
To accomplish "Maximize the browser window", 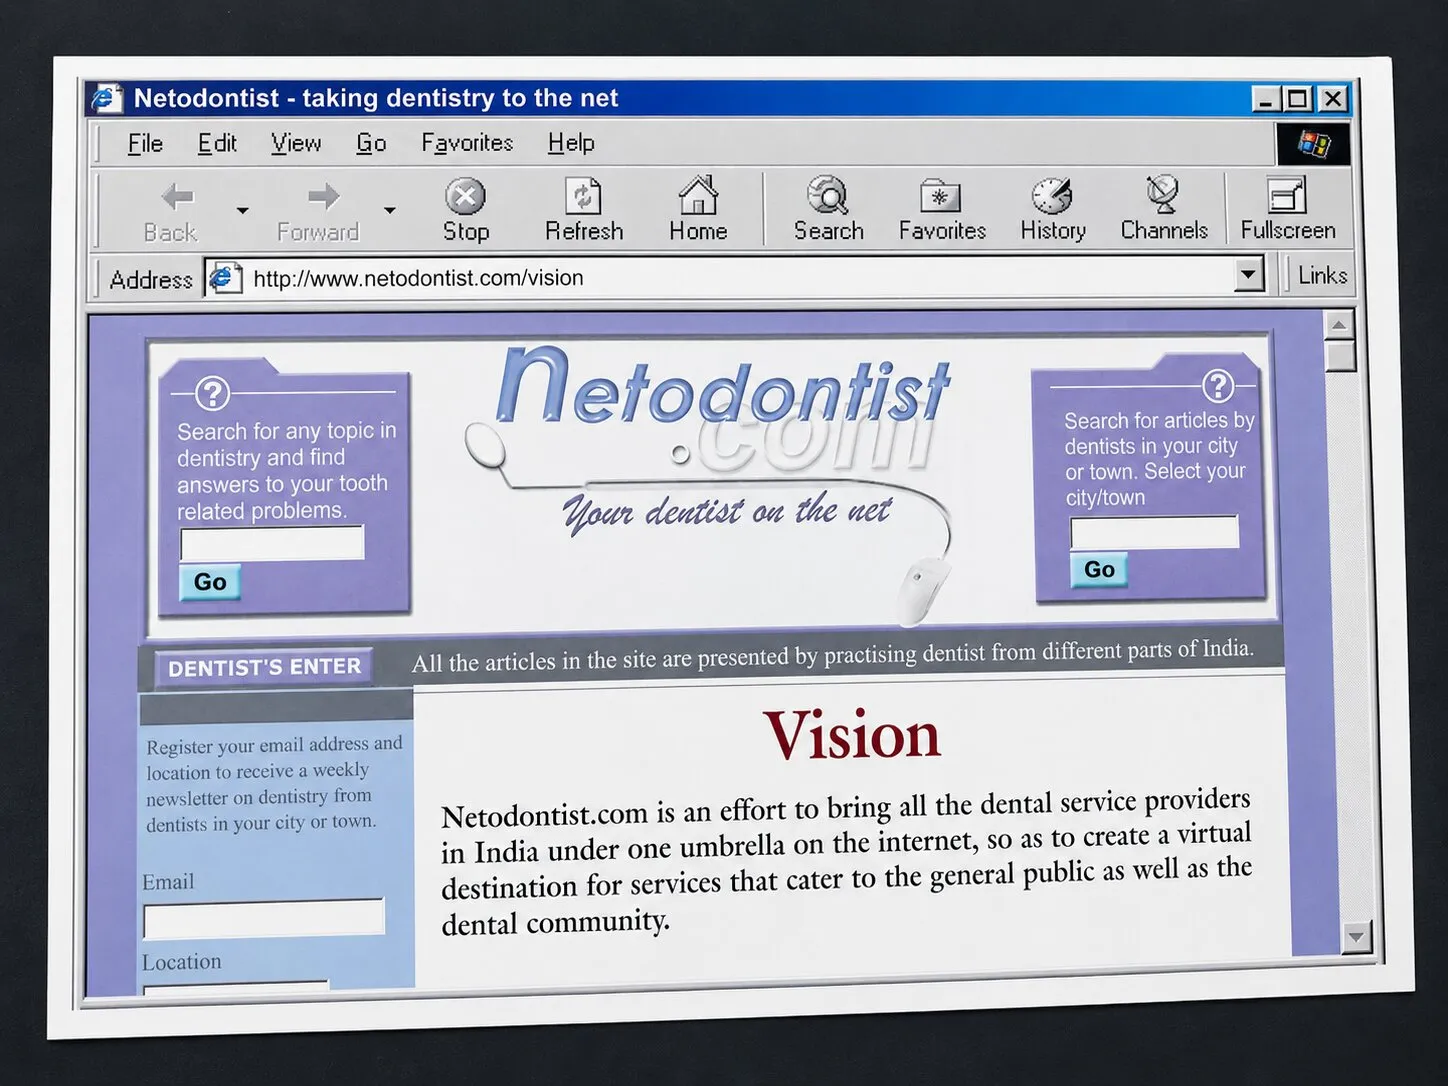I will coord(1298,99).
